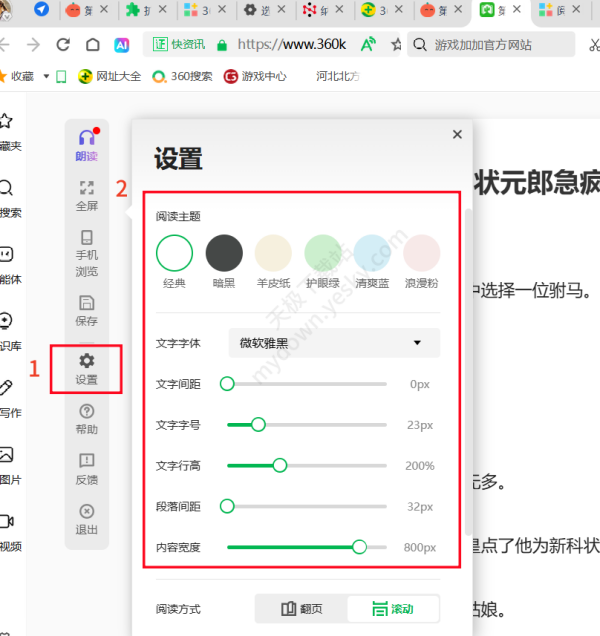Select the 经典 classic reading theme
The height and width of the screenshot is (636, 600).
(174, 253)
